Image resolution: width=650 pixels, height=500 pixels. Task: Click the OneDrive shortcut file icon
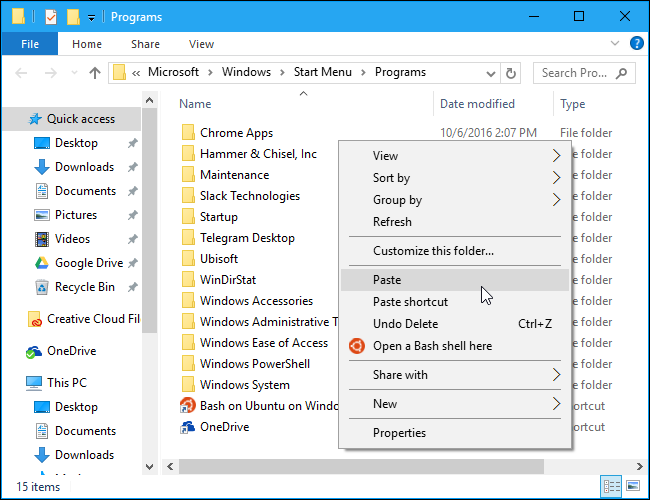click(x=186, y=427)
